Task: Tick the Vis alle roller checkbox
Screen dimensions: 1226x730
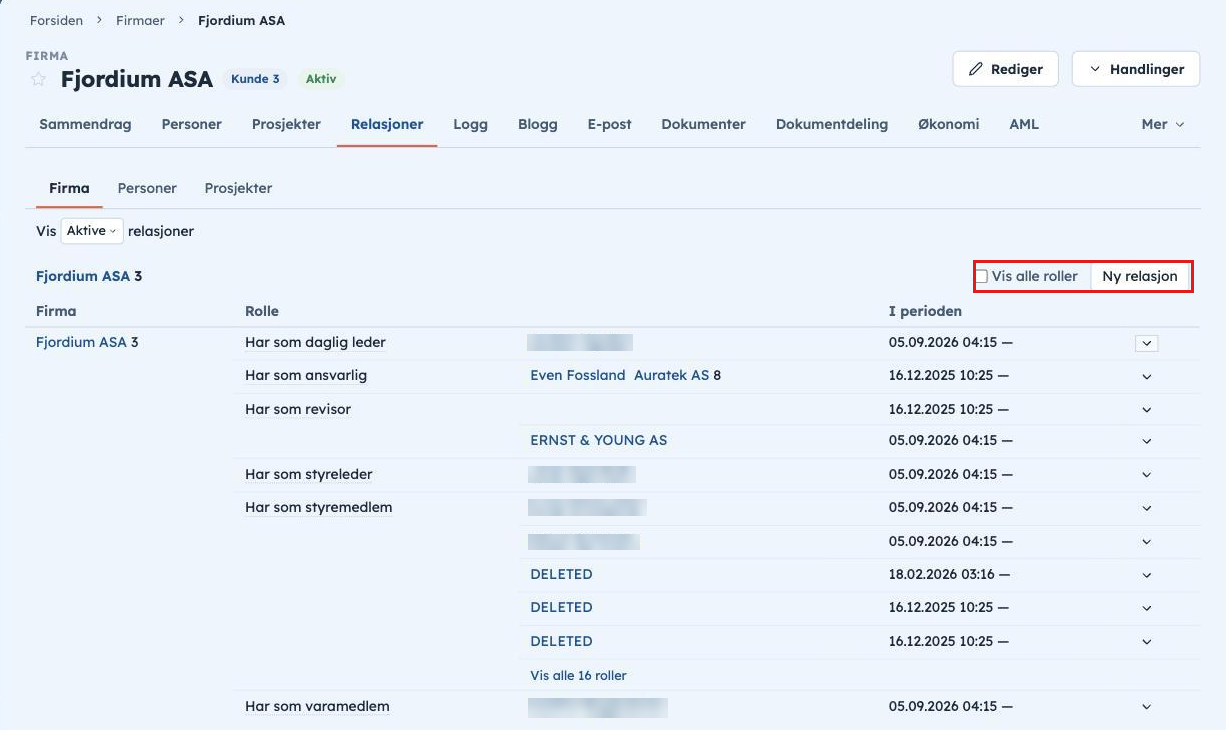Action: tap(982, 276)
